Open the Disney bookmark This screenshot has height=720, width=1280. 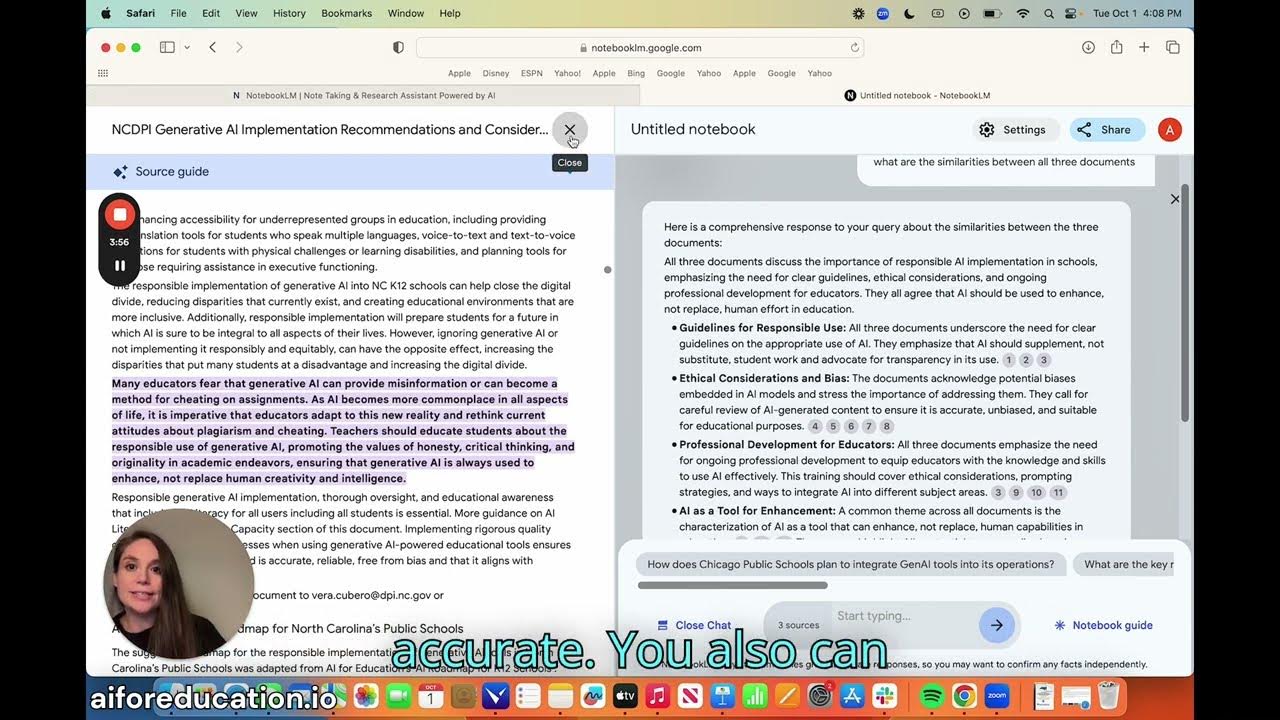point(496,73)
